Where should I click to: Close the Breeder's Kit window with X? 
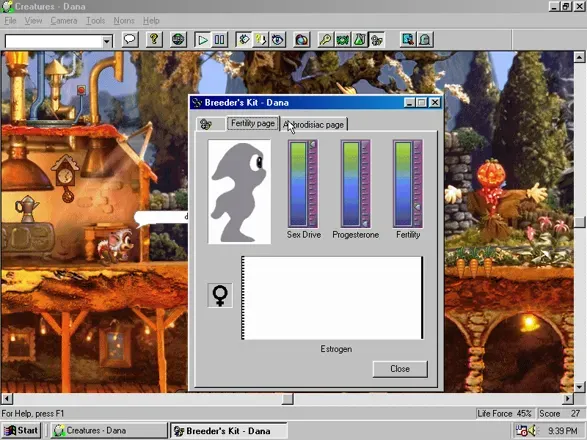pos(435,103)
